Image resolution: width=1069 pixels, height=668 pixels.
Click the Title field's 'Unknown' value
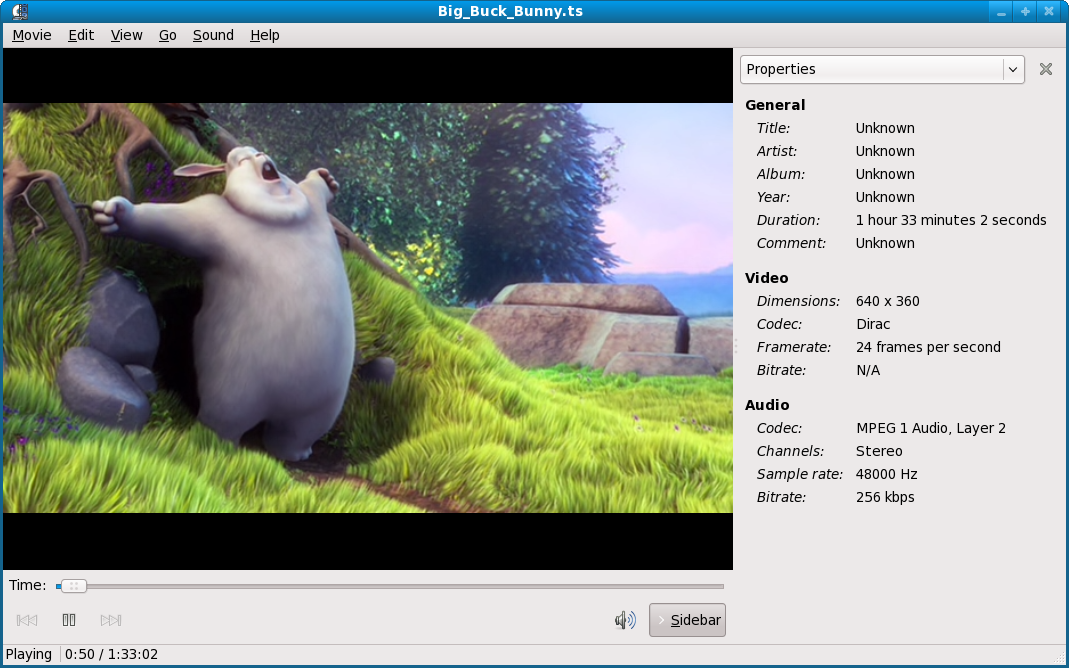[x=885, y=128]
